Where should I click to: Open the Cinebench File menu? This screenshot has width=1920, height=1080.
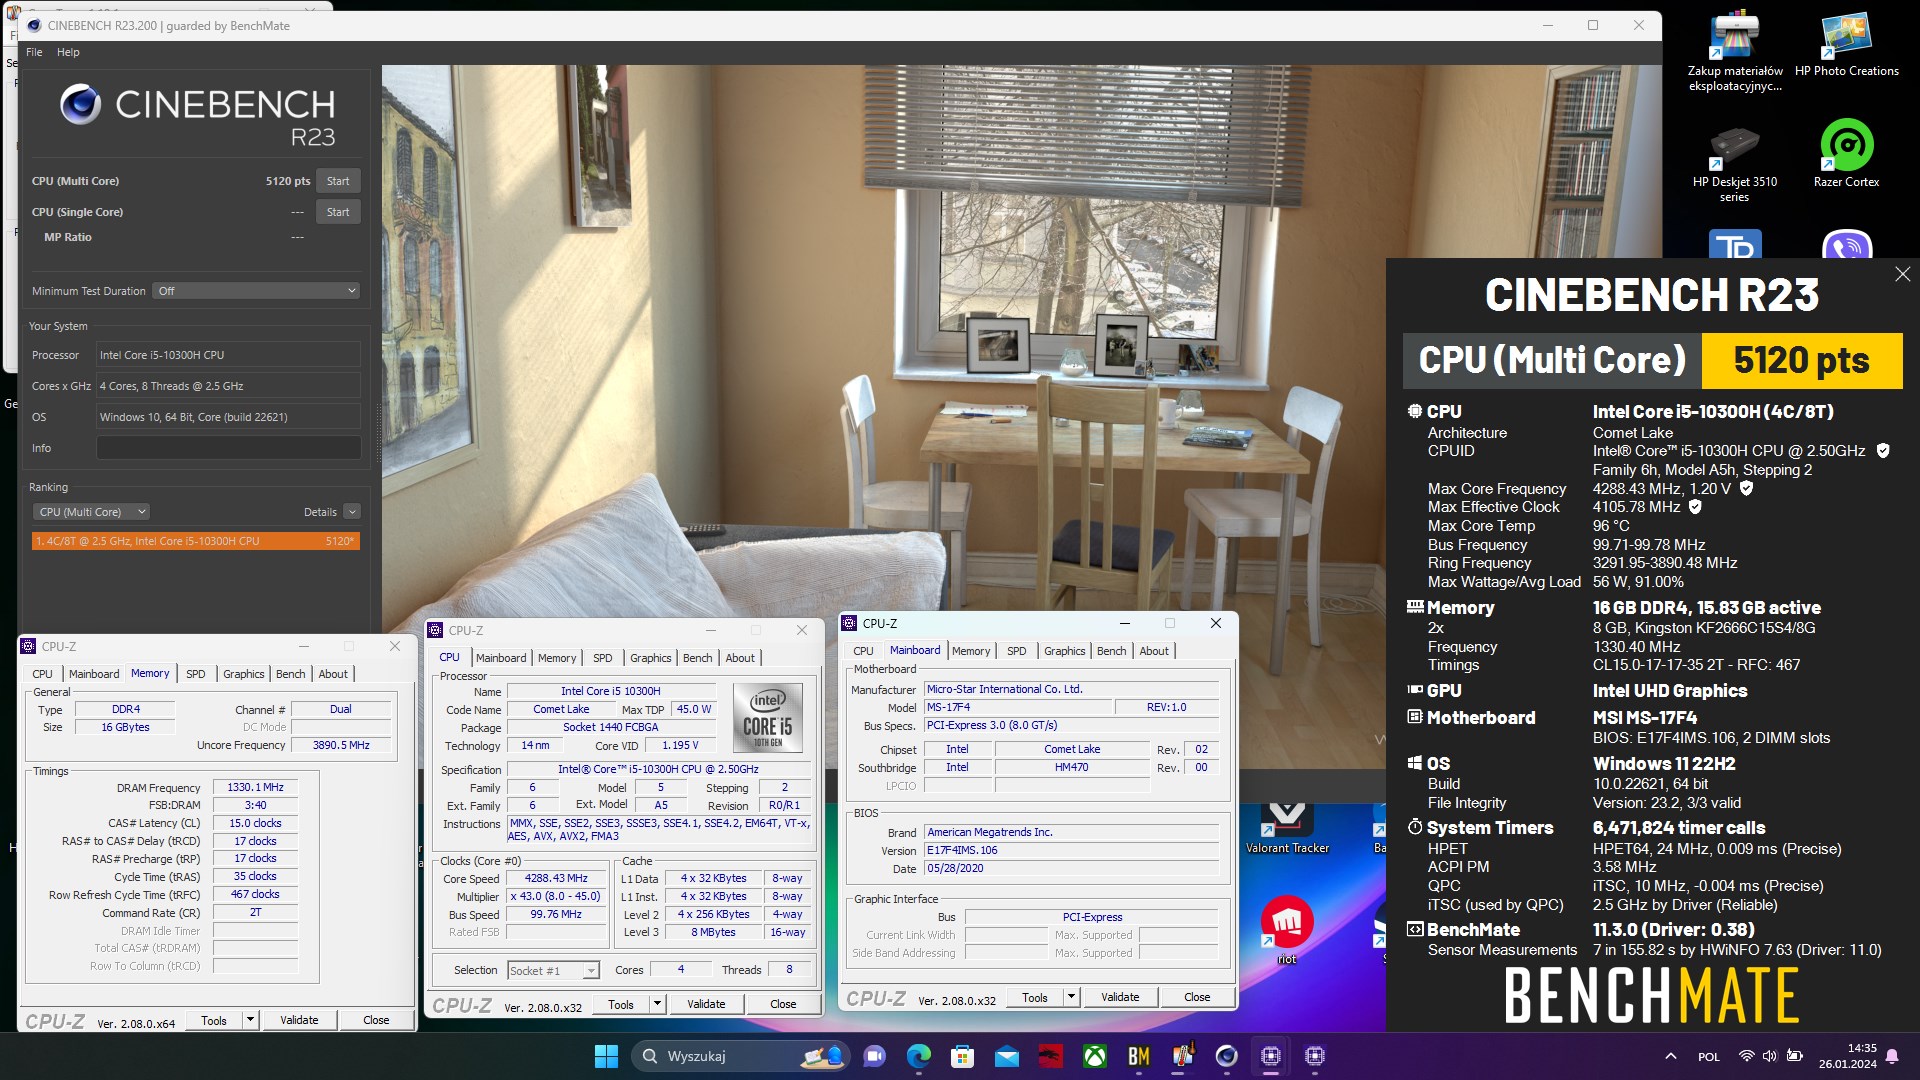click(x=34, y=52)
